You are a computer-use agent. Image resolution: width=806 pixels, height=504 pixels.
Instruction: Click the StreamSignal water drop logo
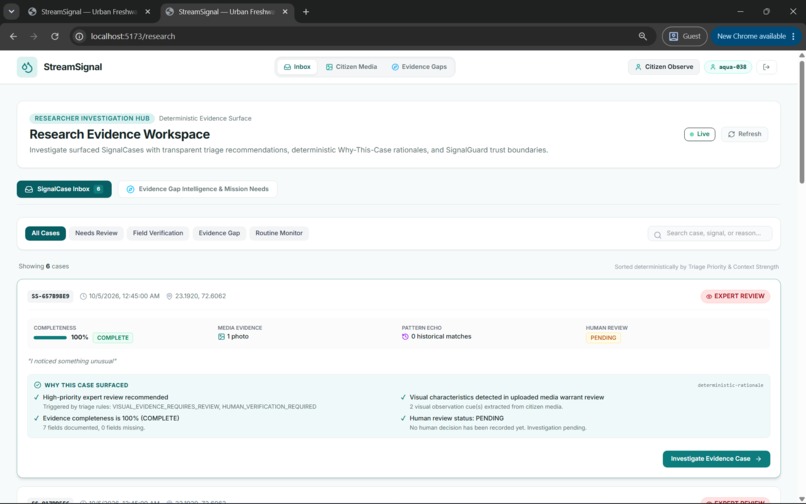[x=27, y=67]
